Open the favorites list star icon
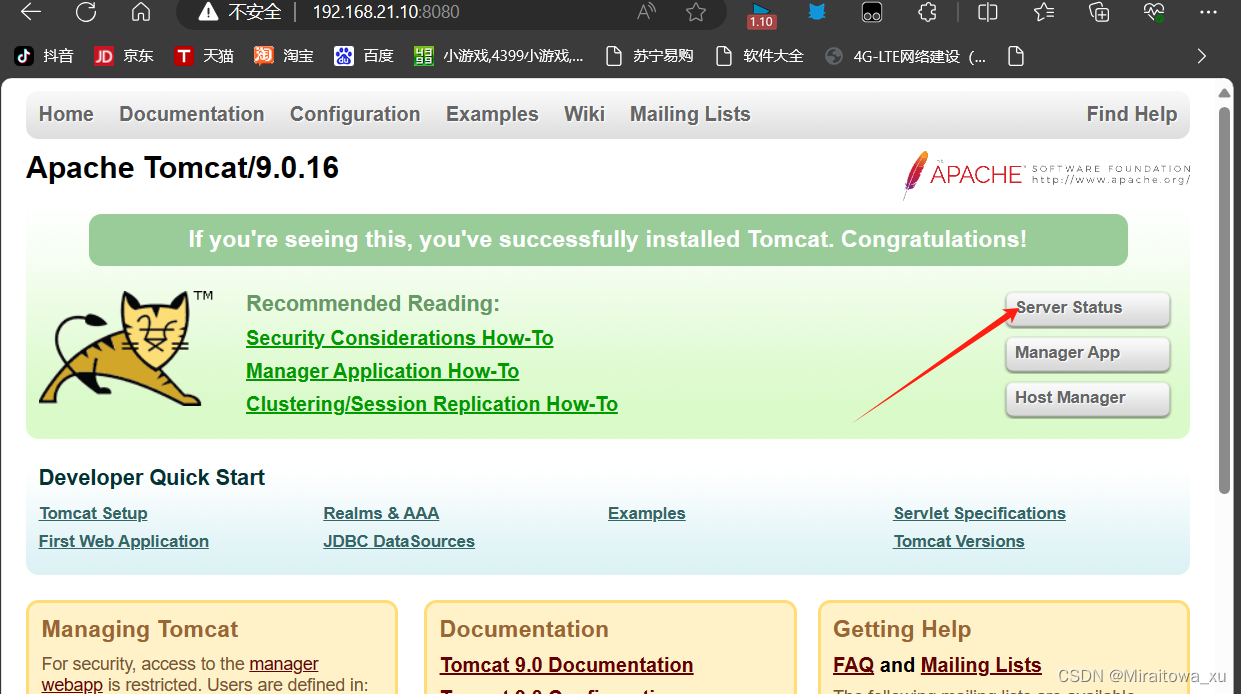Image resolution: width=1241 pixels, height=694 pixels. (x=1044, y=12)
